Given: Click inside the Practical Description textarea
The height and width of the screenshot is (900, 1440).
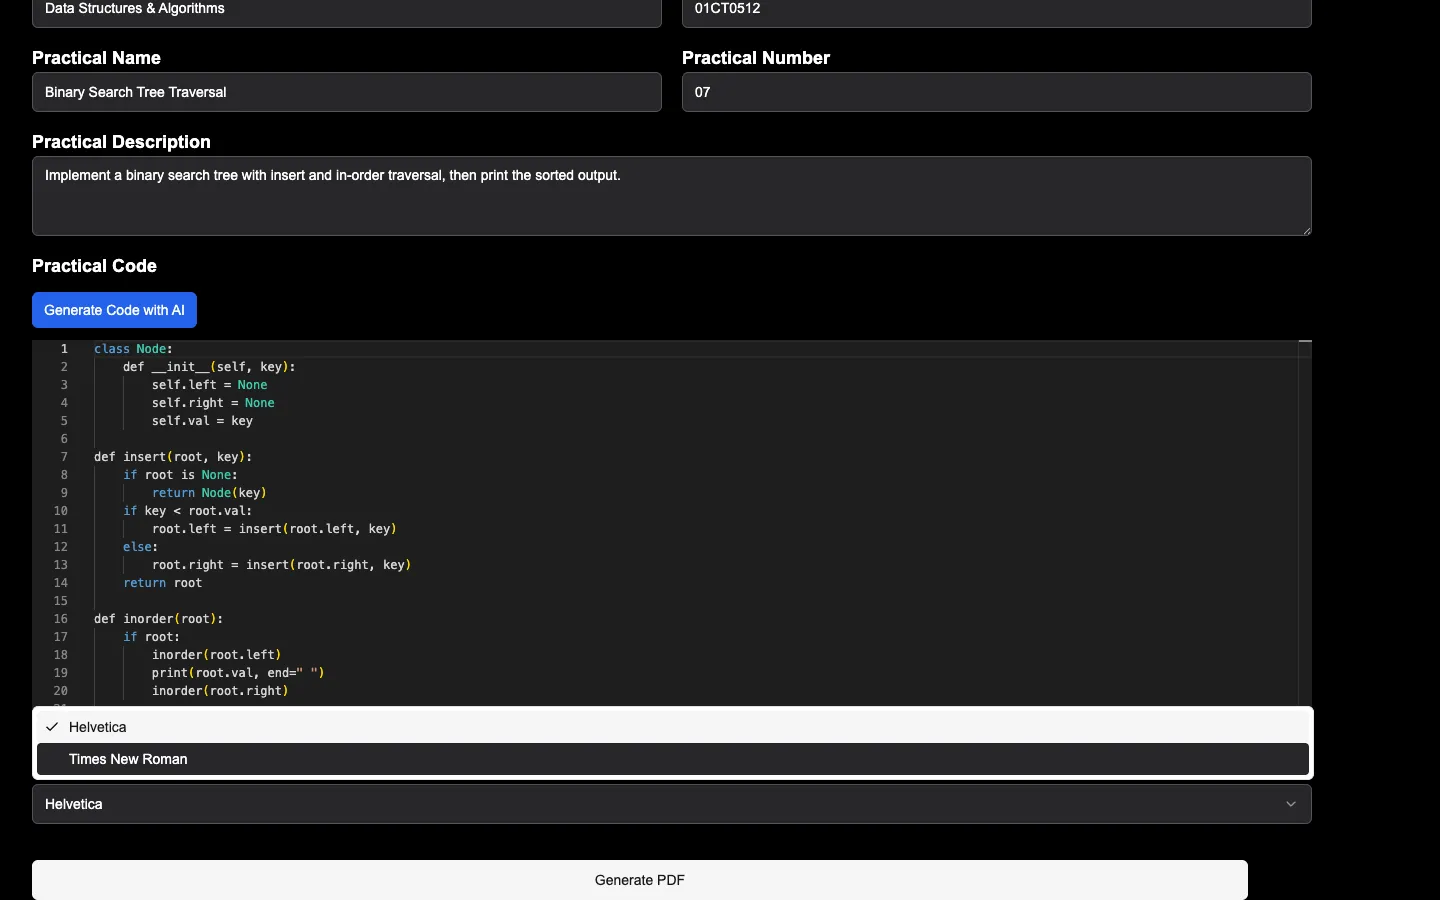Looking at the screenshot, I should 672,196.
